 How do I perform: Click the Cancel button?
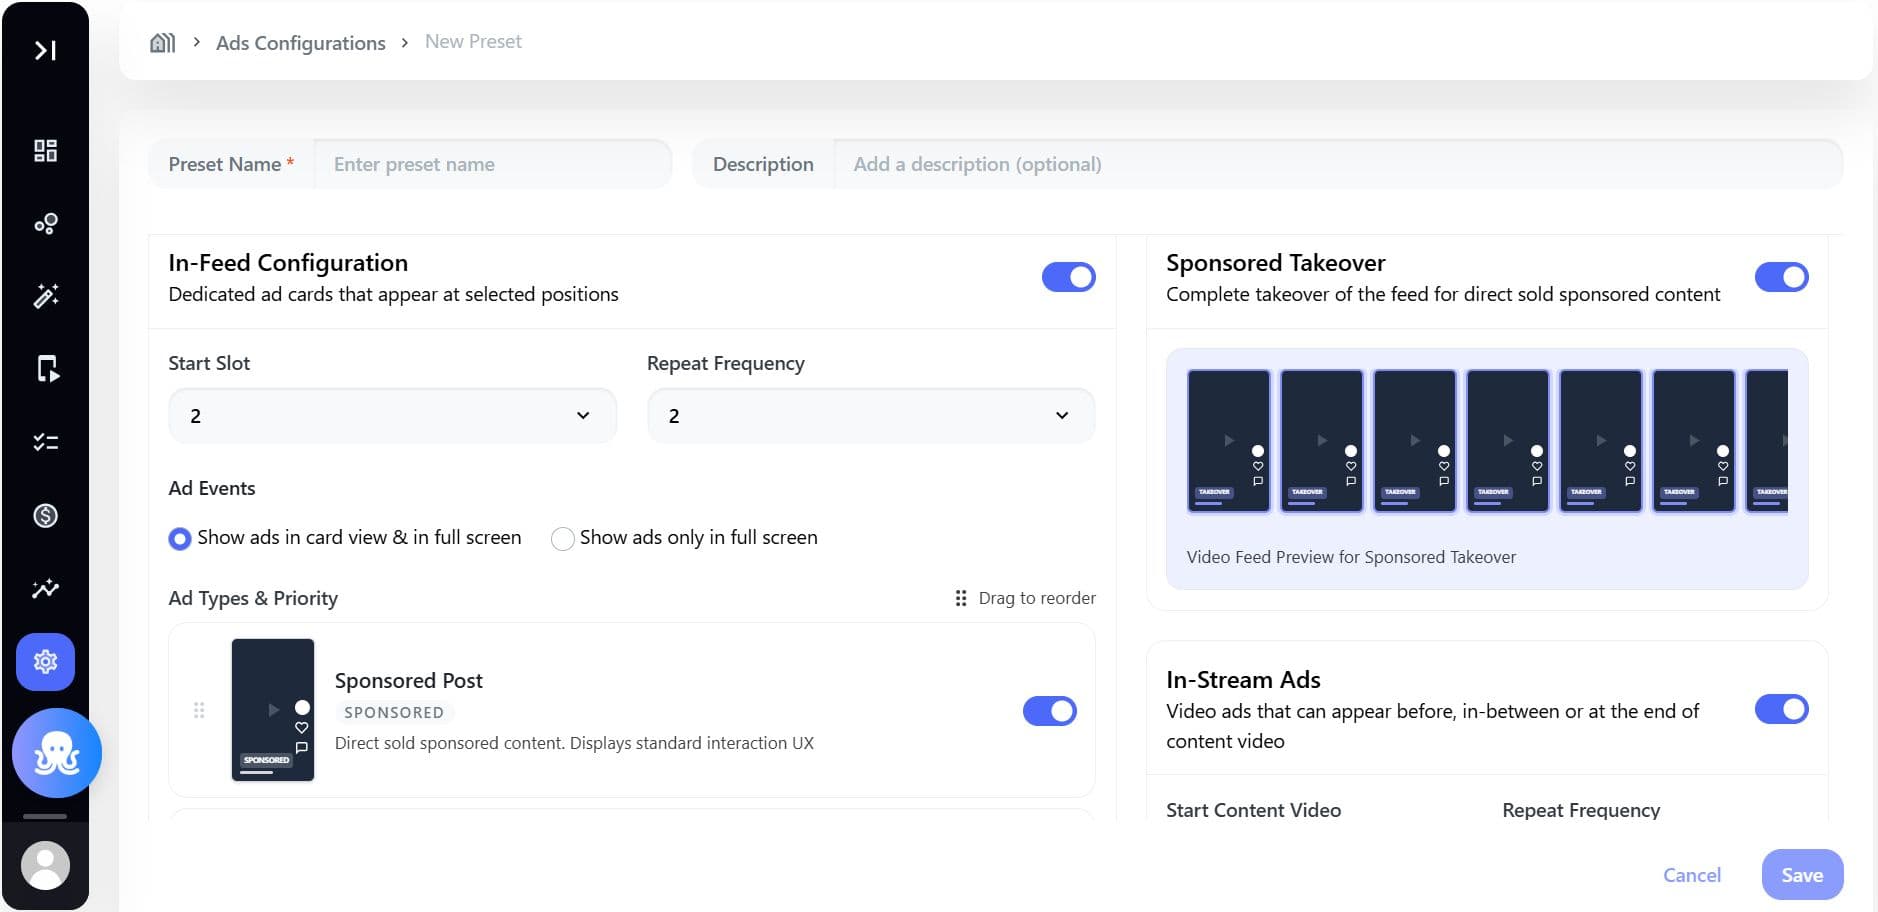pos(1691,875)
